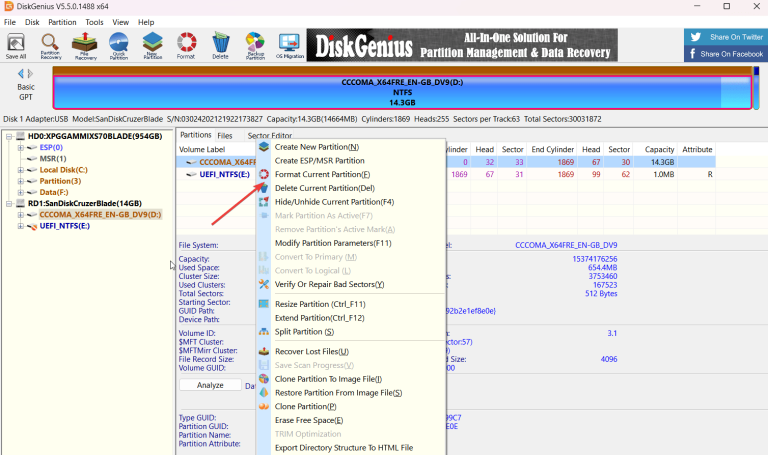The image size is (768, 455).
Task: Switch to the Partitions tab
Action: [x=195, y=135]
